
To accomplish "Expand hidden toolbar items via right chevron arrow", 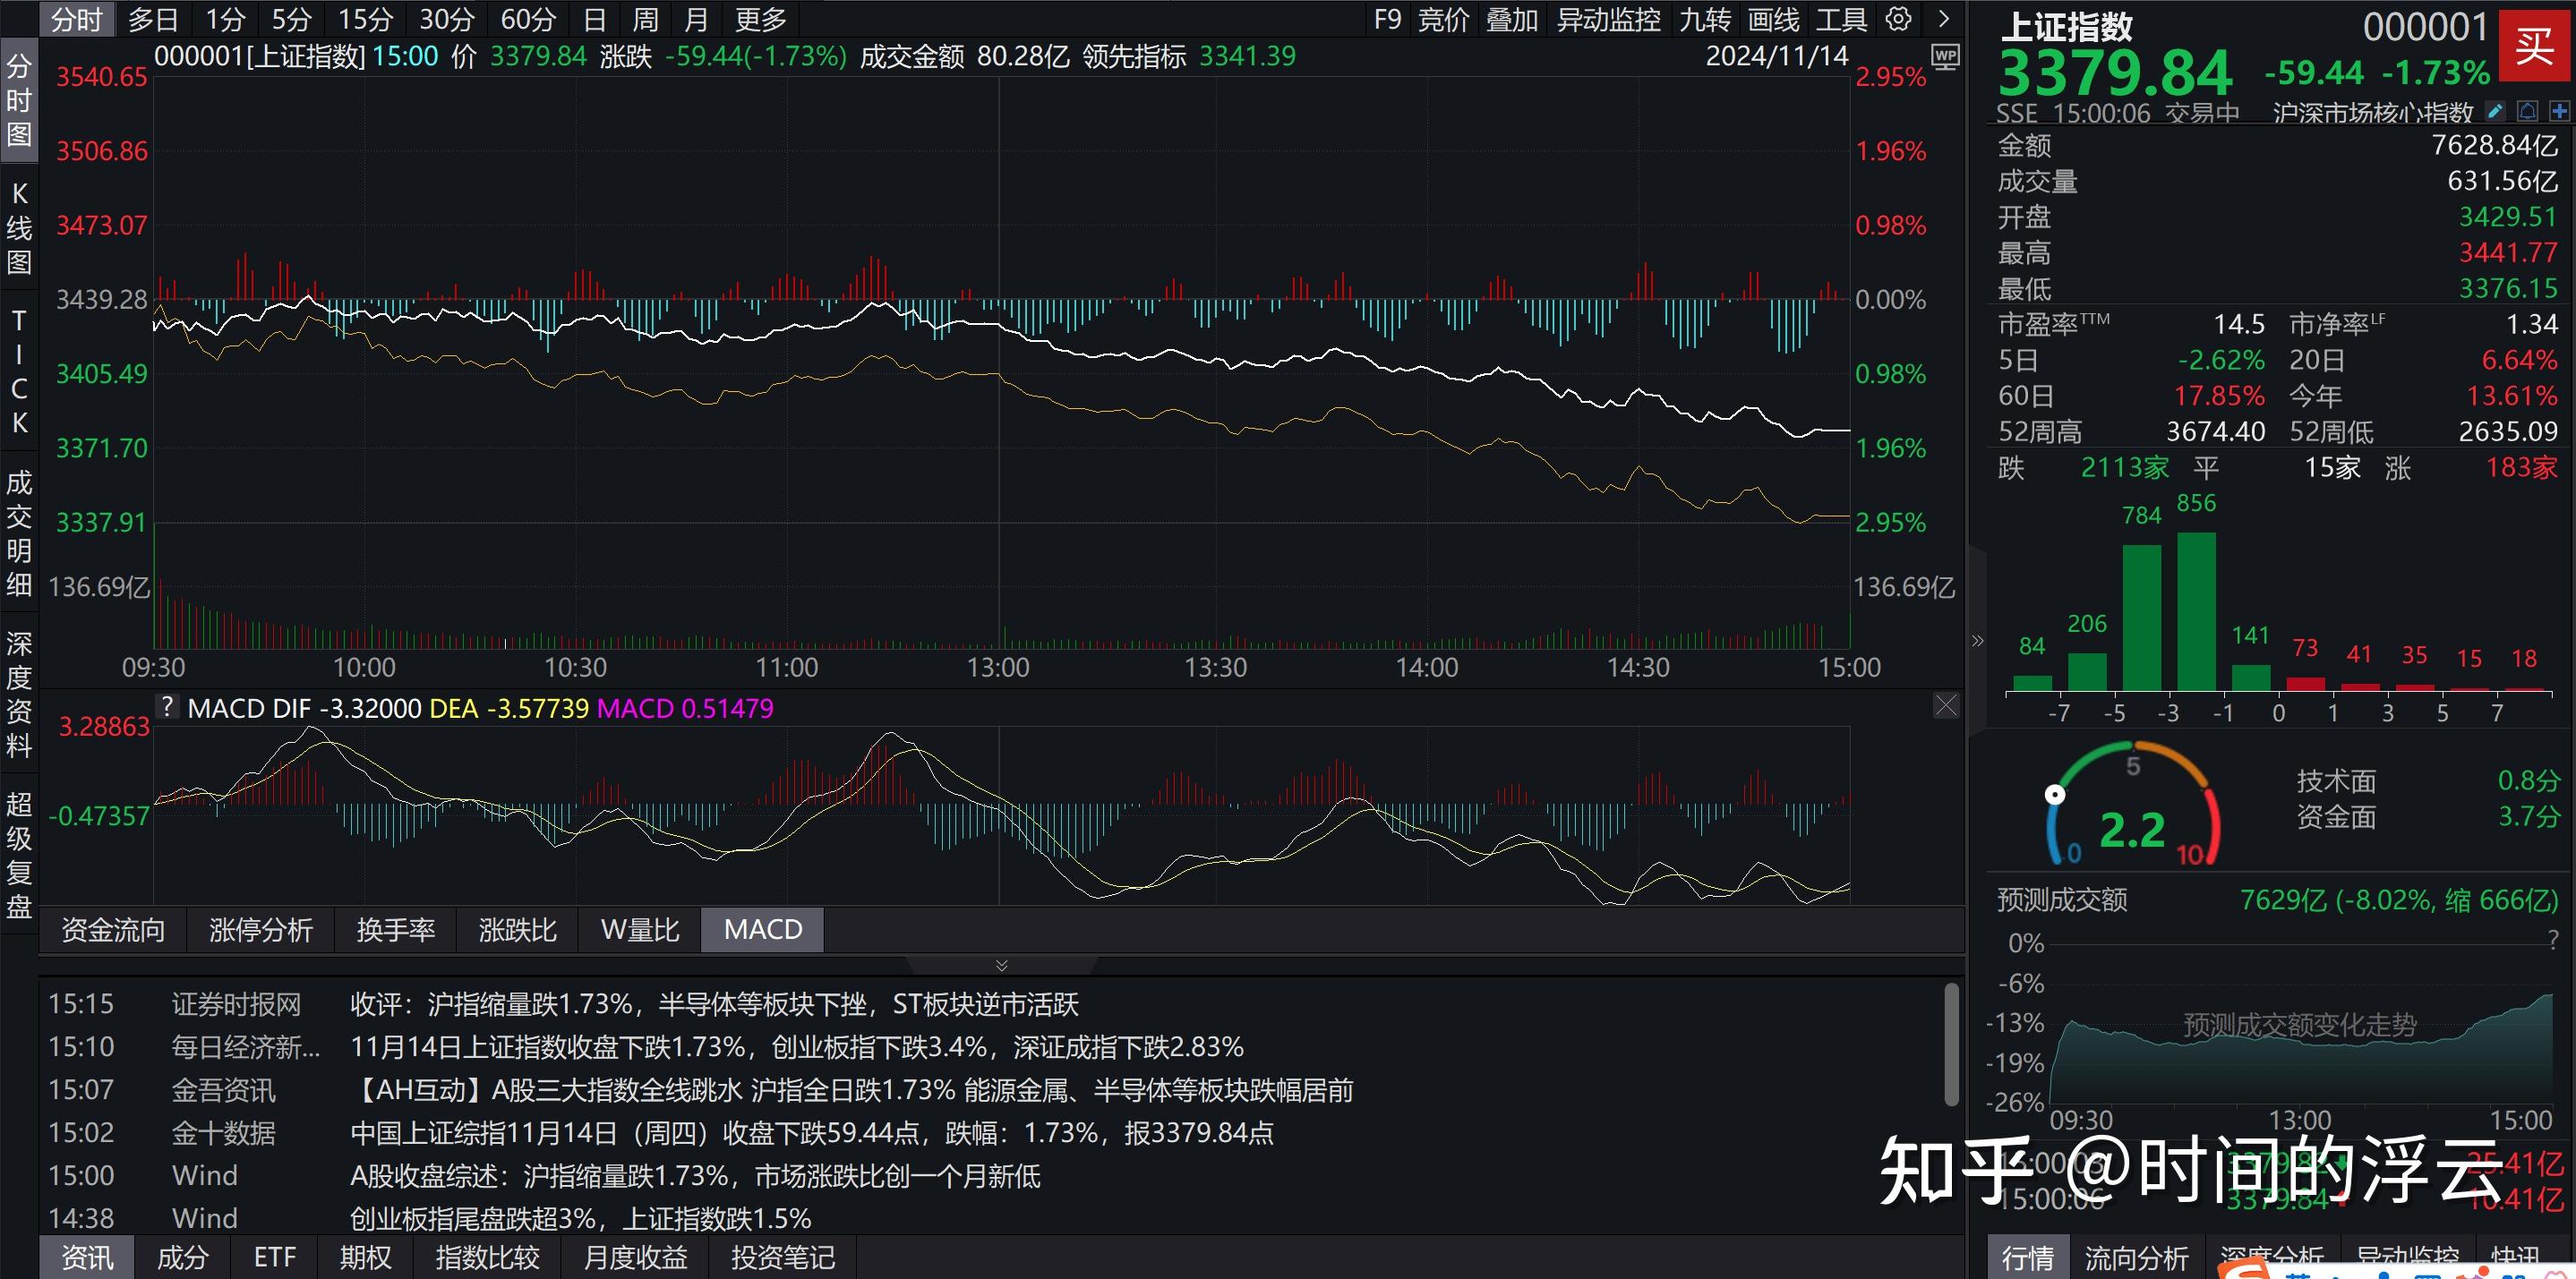I will pos(1943,19).
